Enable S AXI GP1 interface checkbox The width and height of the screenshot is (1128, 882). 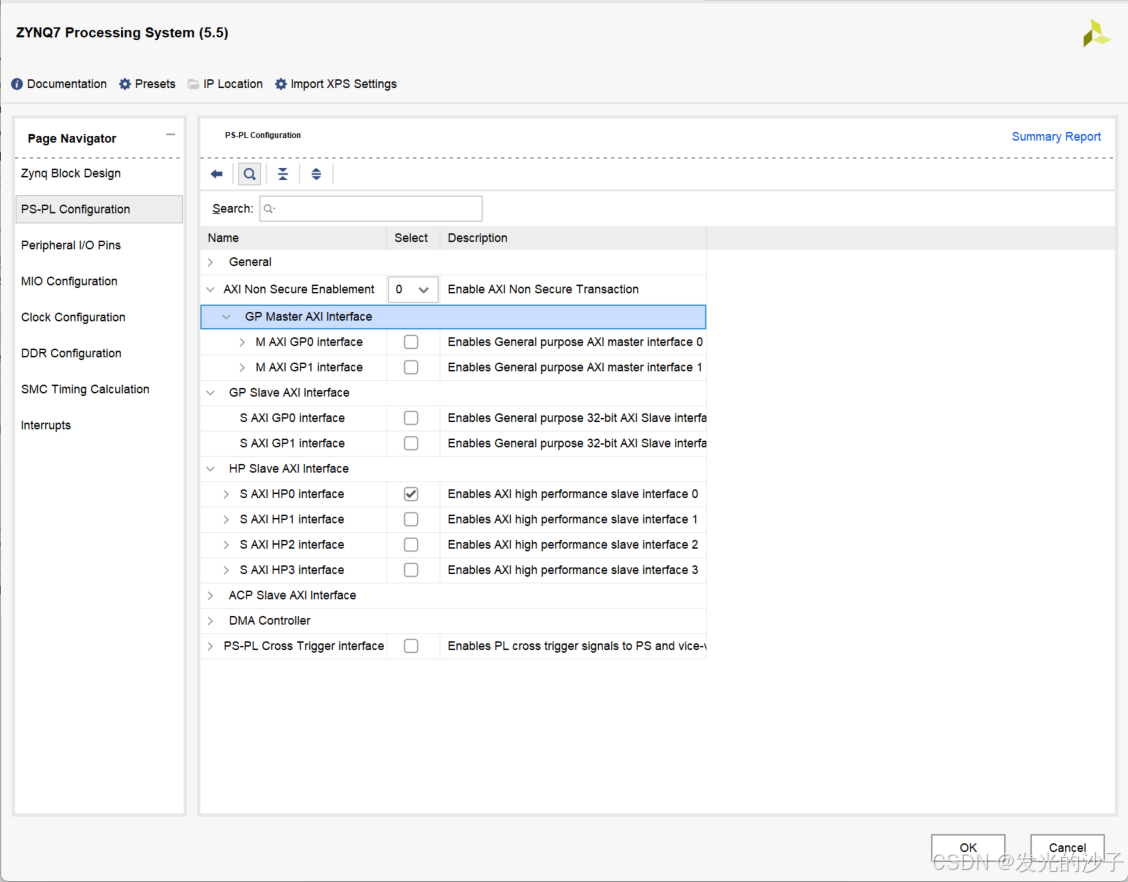[x=411, y=443]
